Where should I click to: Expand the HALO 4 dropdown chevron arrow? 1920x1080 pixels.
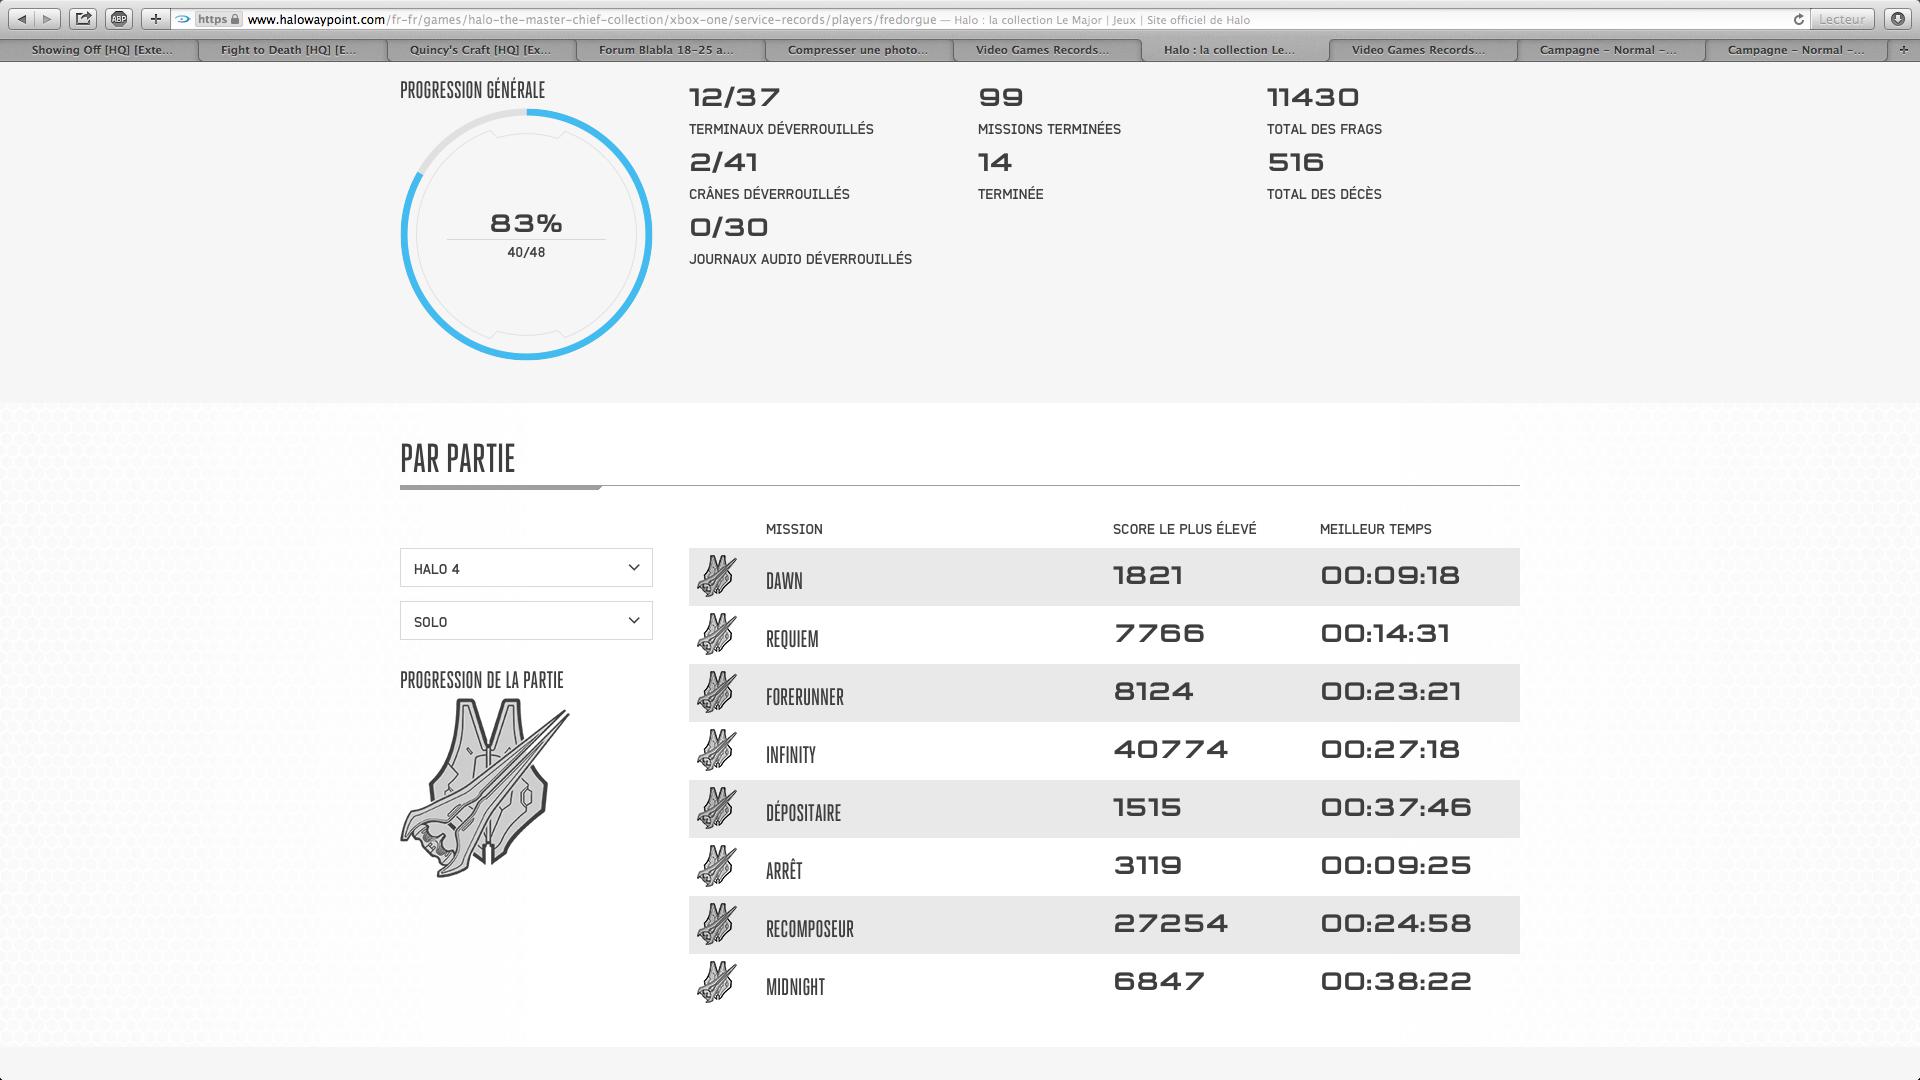[633, 568]
